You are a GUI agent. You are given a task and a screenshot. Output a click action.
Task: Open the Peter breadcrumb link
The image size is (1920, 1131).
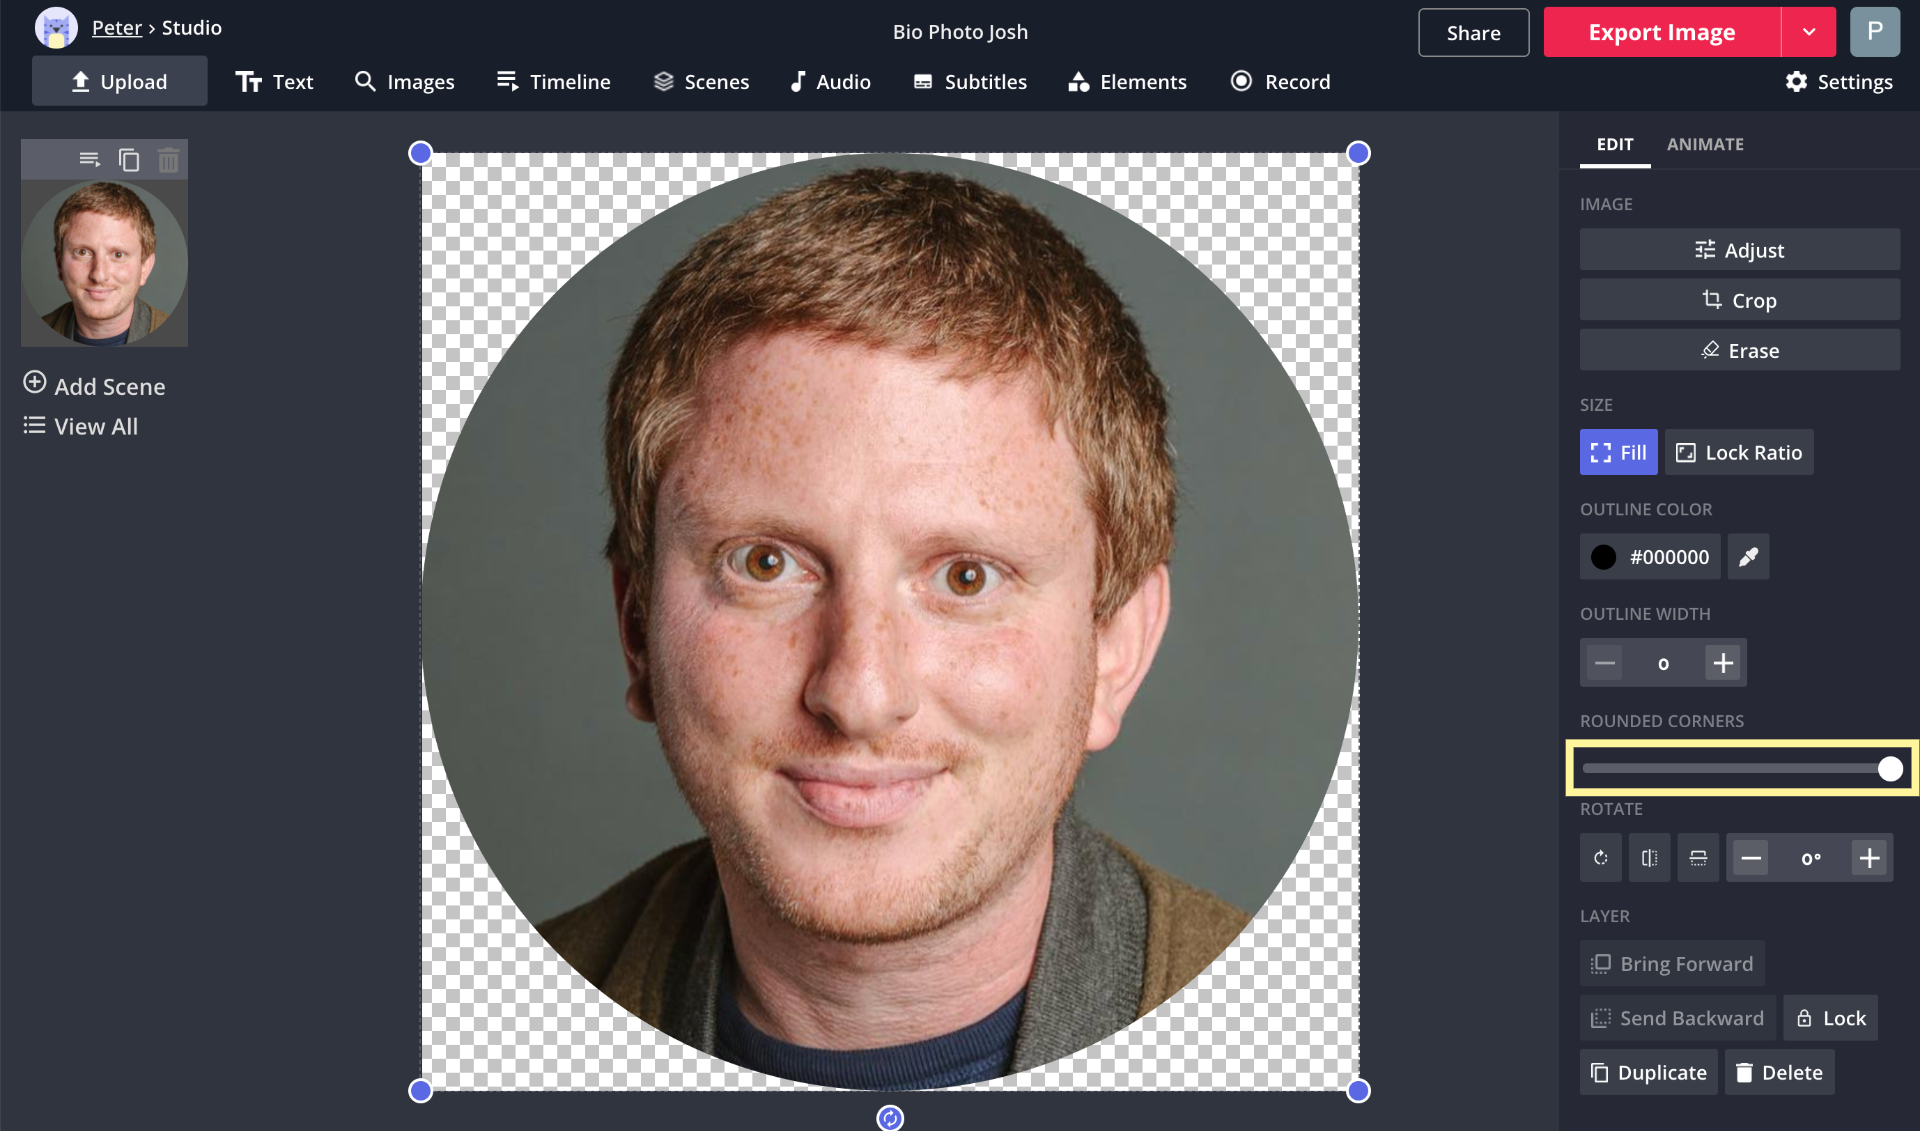point(116,27)
